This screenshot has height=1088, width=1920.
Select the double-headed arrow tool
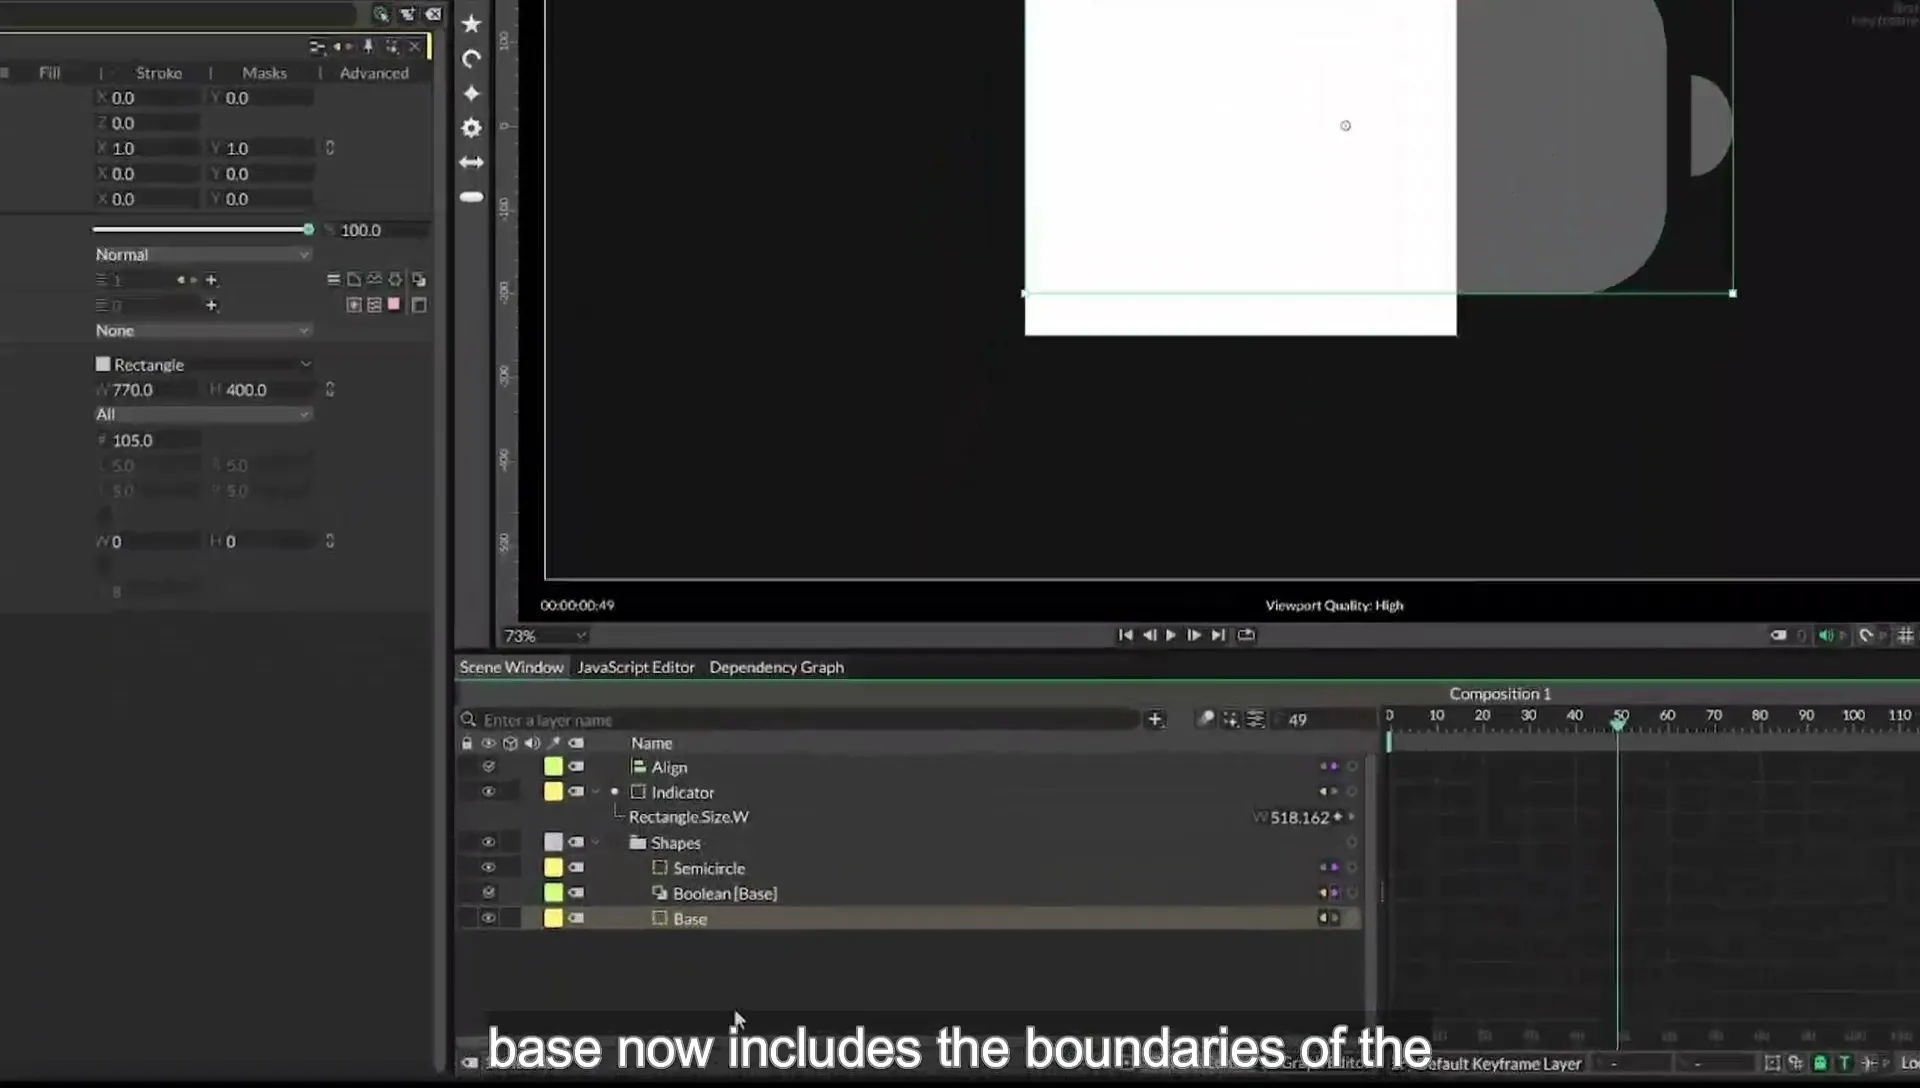click(x=471, y=162)
